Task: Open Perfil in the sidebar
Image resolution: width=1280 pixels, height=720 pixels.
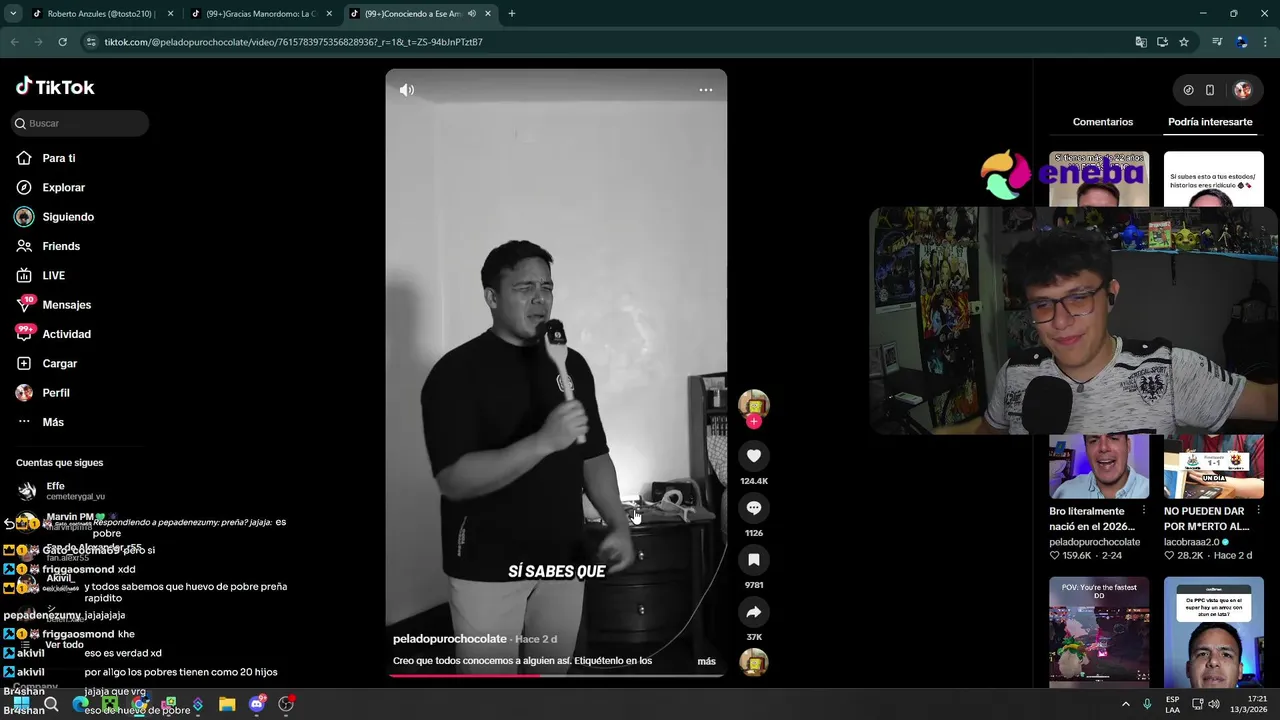Action: (x=55, y=393)
